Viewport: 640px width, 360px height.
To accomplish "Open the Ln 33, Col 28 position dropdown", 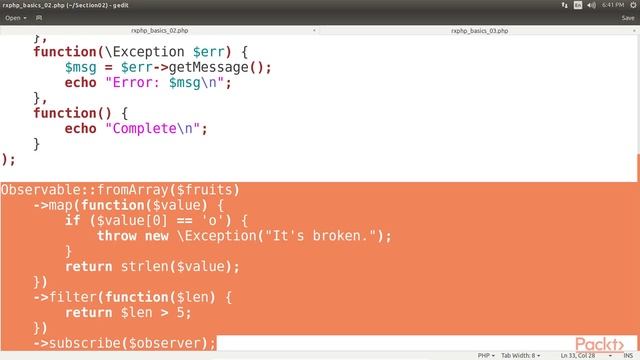I will point(586,356).
